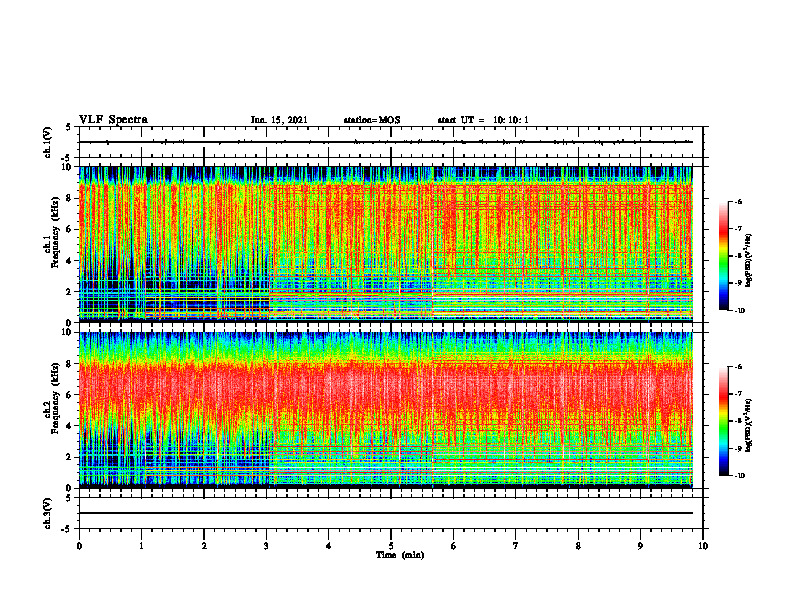Click the ch.2 "Frequency (kHz)" axis label
This screenshot has width=792, height=612.
click(55, 398)
